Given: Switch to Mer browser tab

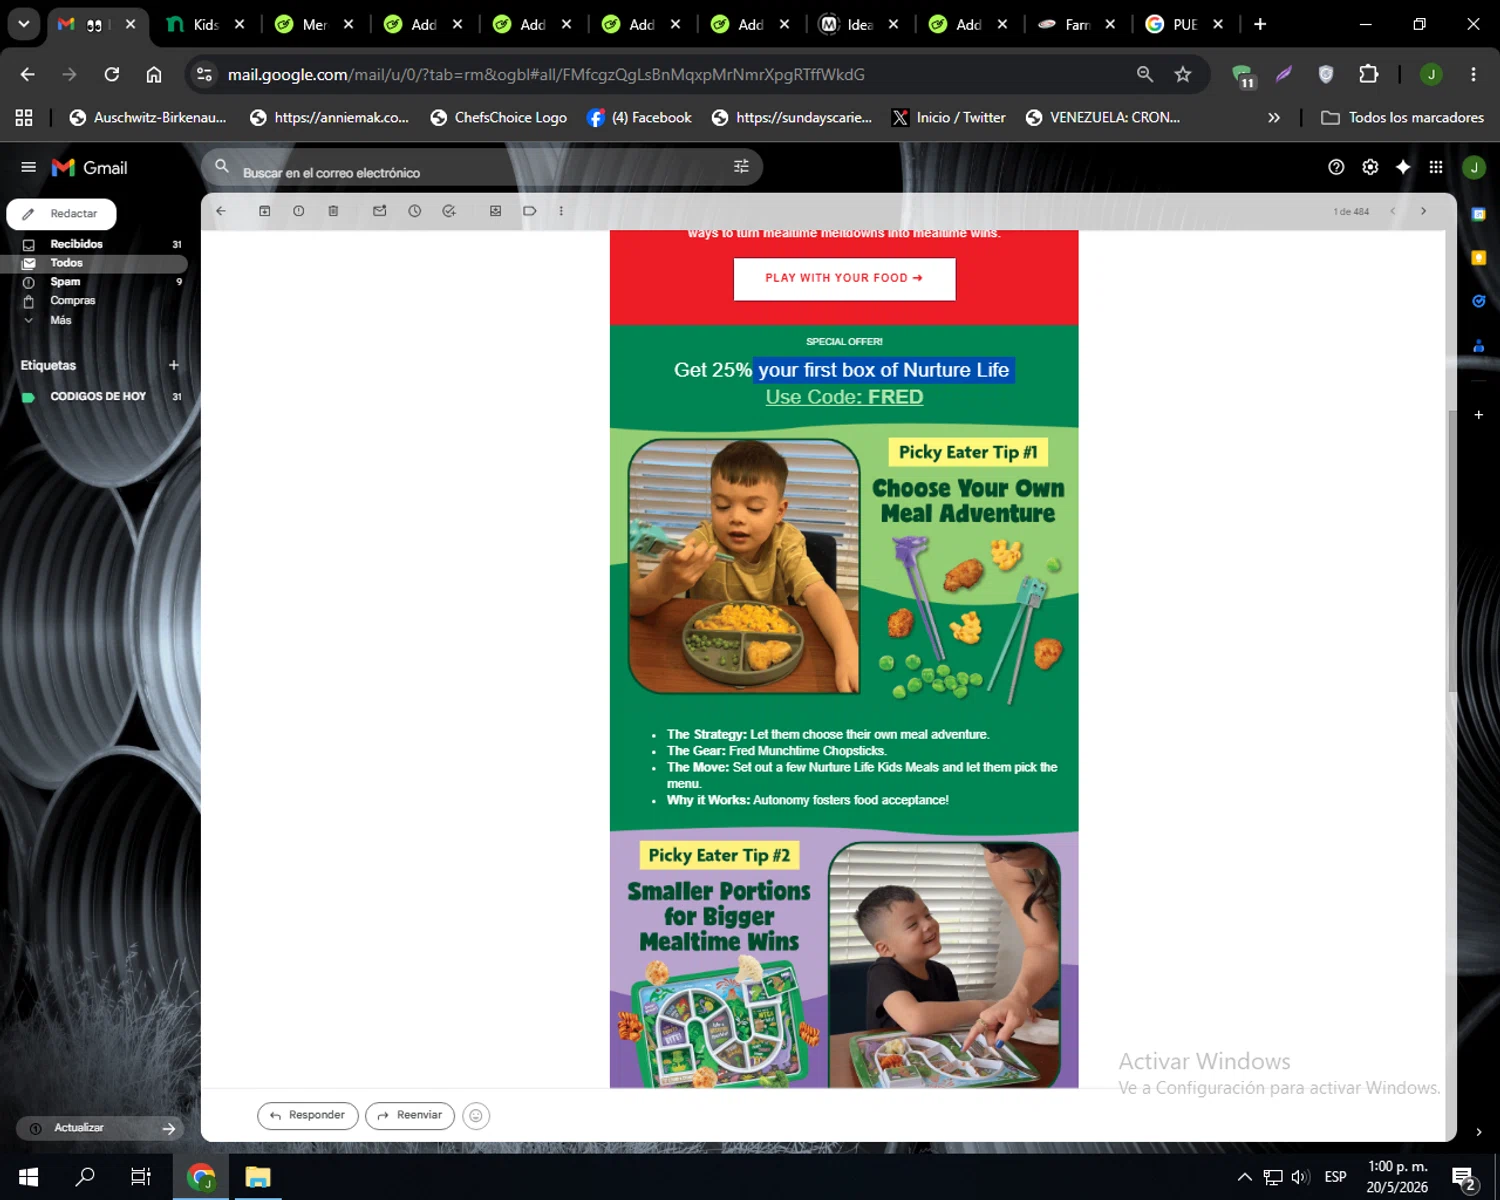Looking at the screenshot, I should [314, 24].
